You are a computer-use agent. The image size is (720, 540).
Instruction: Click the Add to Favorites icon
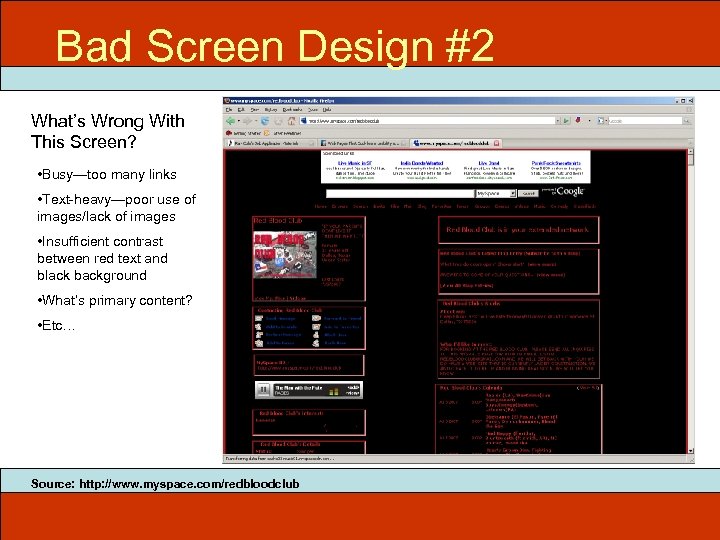[316, 326]
